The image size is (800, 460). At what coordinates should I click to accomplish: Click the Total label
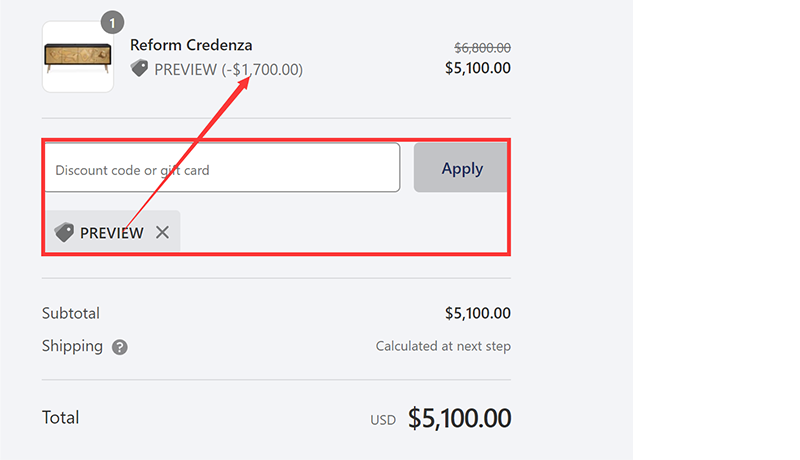pos(60,417)
